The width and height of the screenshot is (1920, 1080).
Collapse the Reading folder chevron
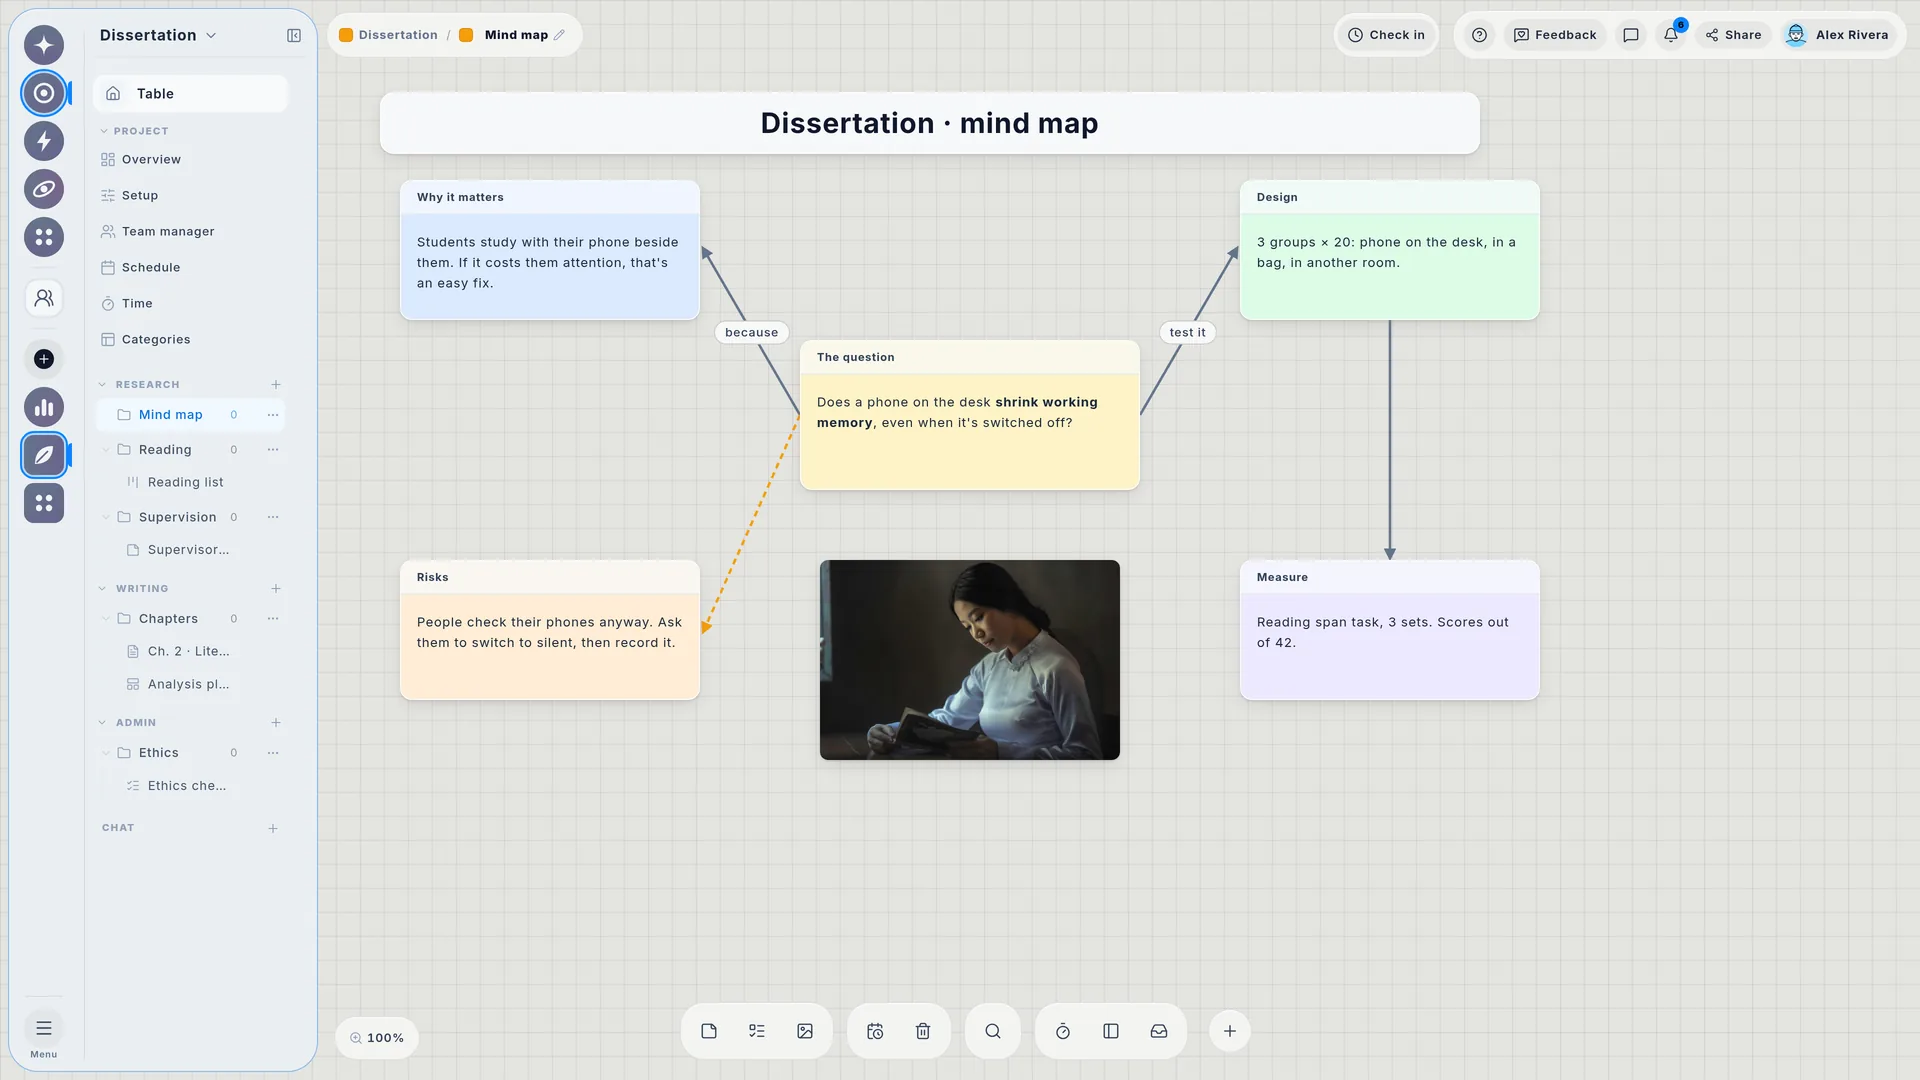(105, 450)
